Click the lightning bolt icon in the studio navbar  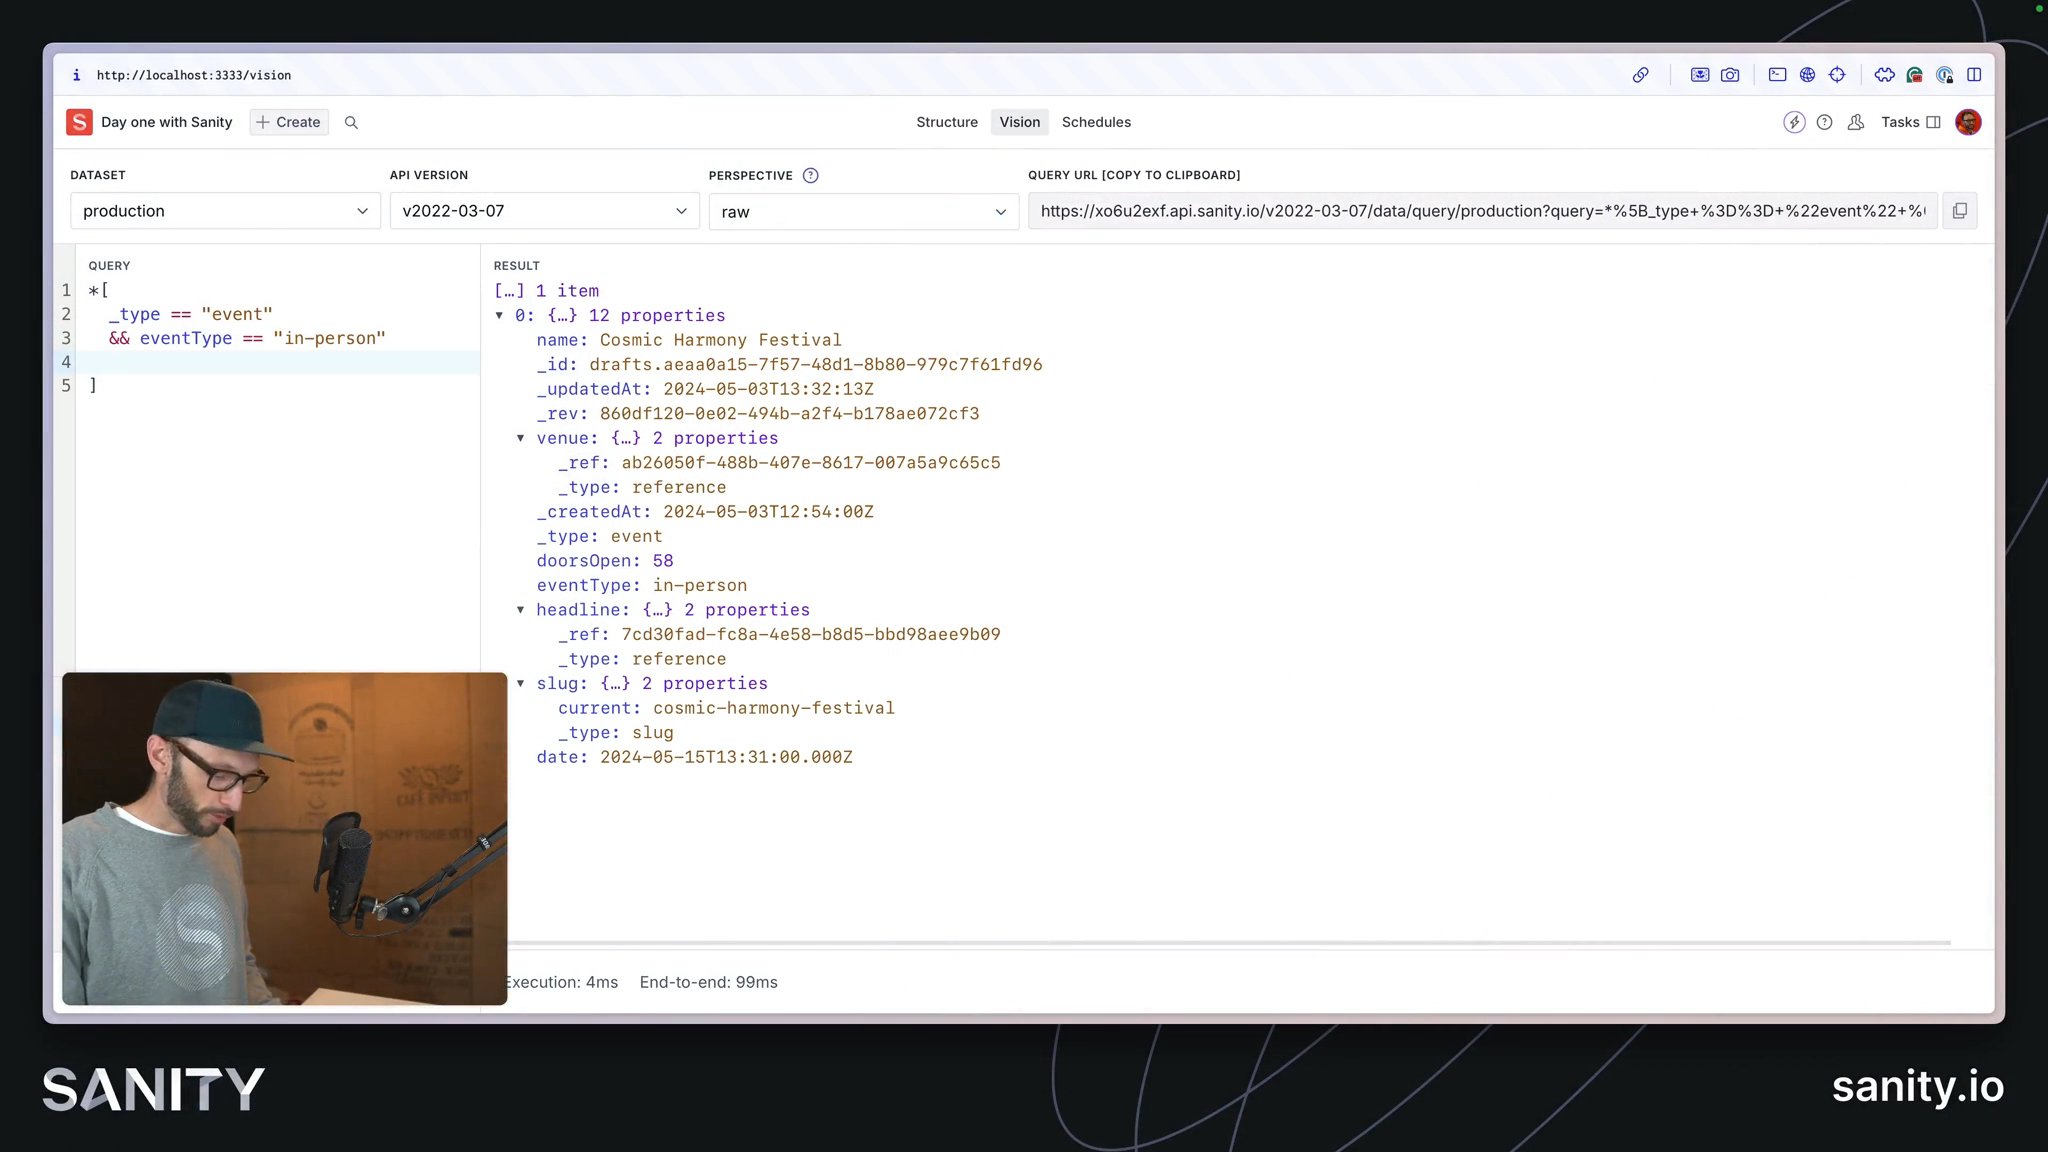1794,122
